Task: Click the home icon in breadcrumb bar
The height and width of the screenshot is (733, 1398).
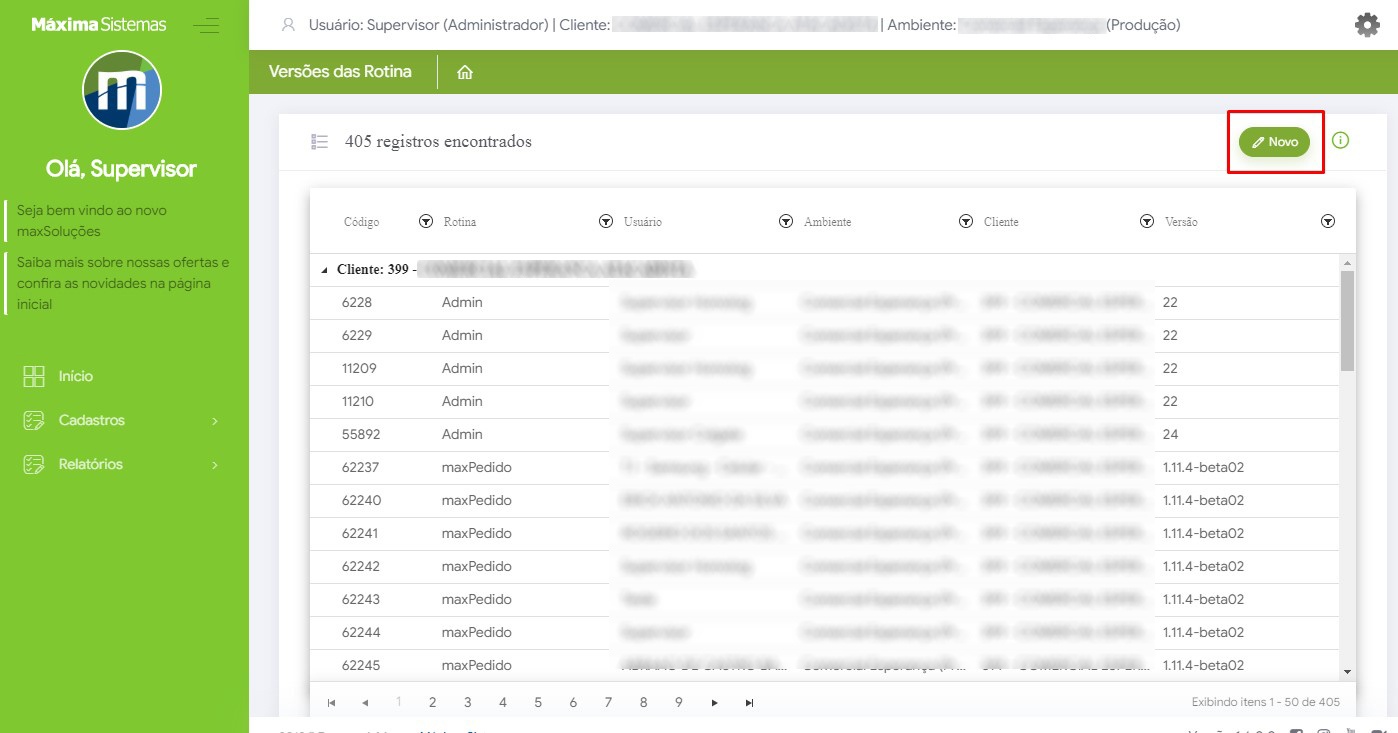Action: [464, 73]
